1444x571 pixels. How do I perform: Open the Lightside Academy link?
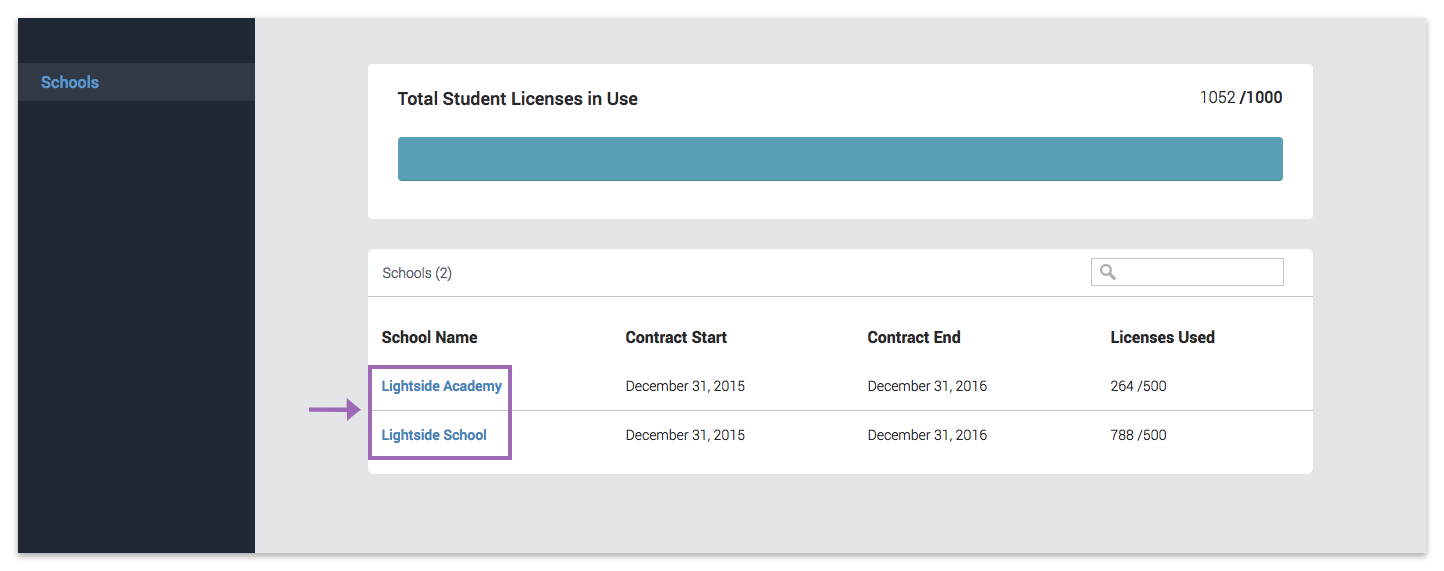click(x=441, y=386)
